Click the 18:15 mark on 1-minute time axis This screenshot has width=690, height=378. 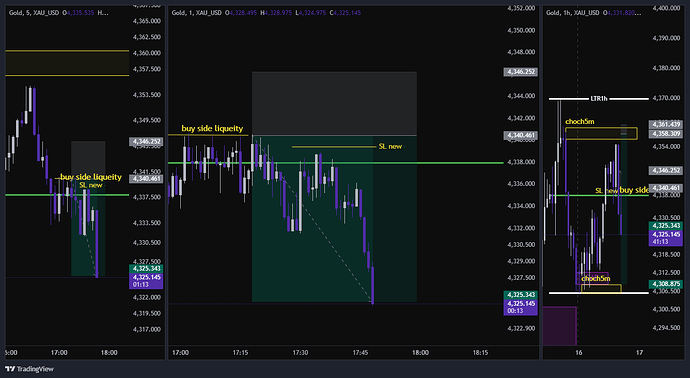pos(480,352)
